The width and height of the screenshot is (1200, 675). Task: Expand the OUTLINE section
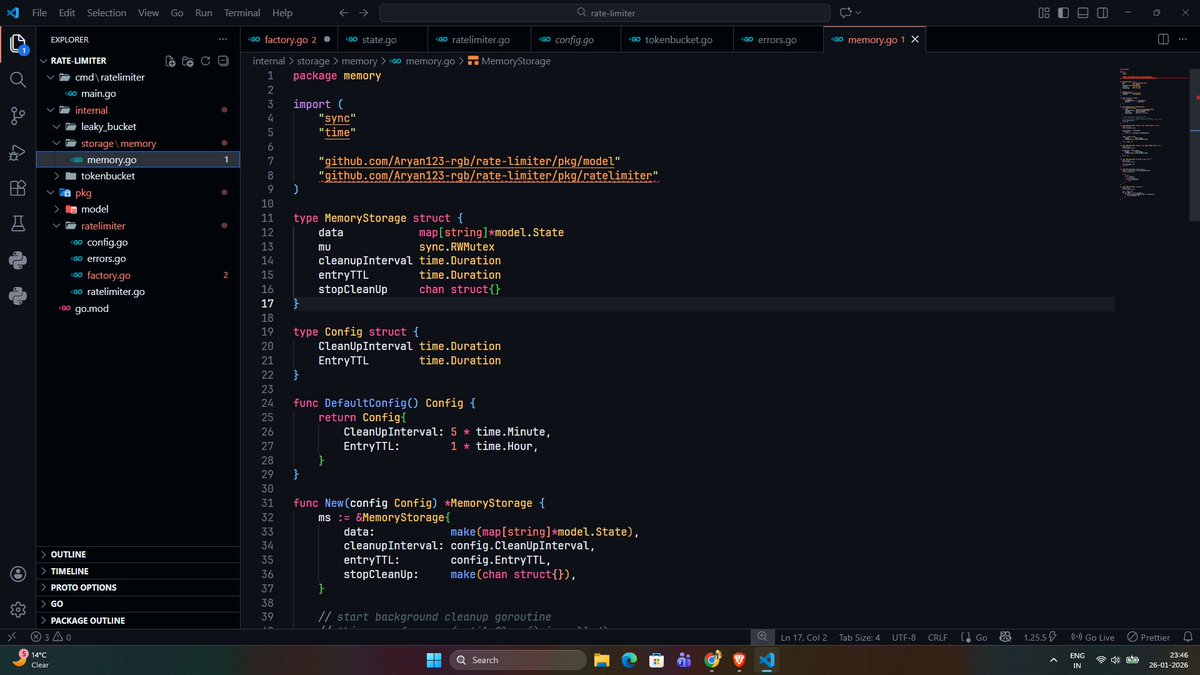[138, 554]
